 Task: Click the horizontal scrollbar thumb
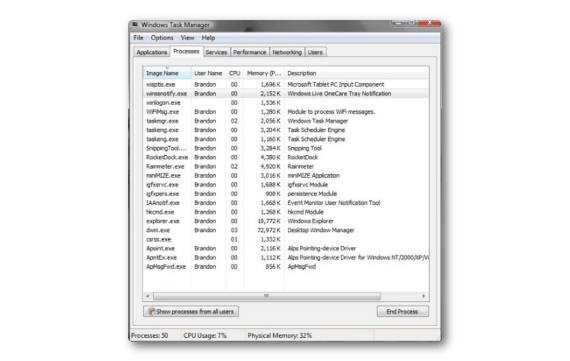tap(267, 296)
